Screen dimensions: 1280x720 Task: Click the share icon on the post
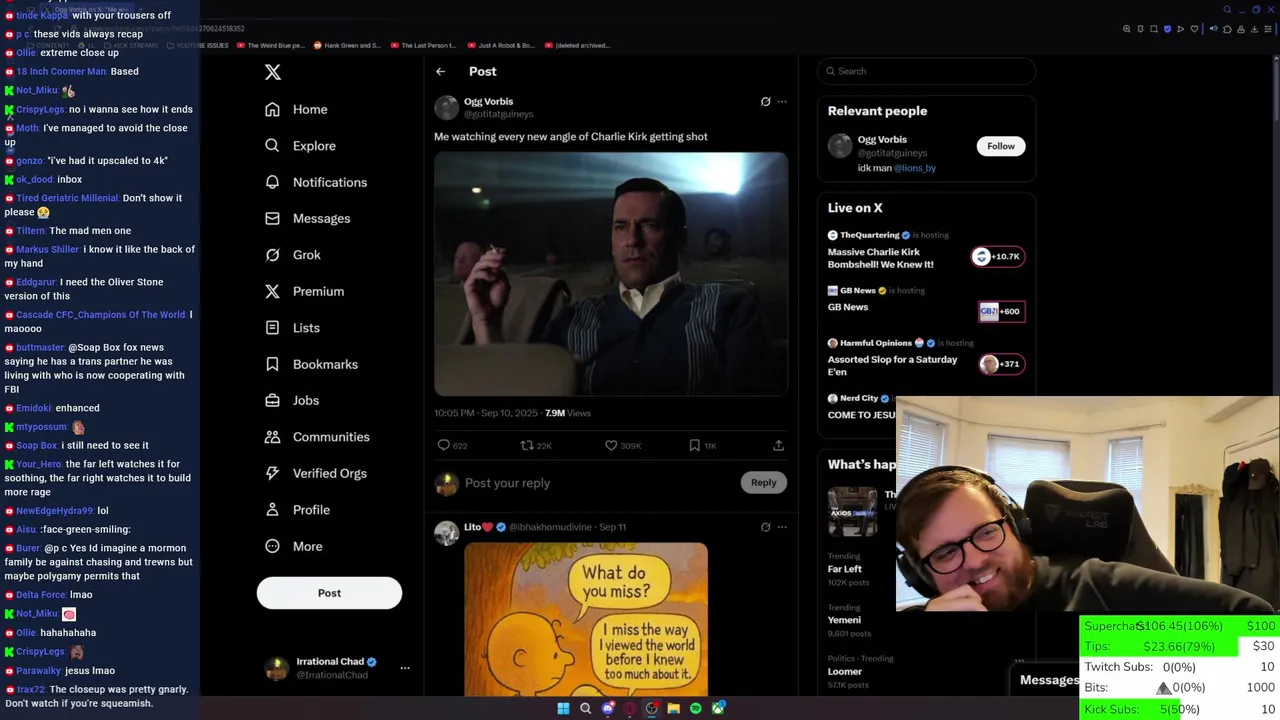point(778,445)
